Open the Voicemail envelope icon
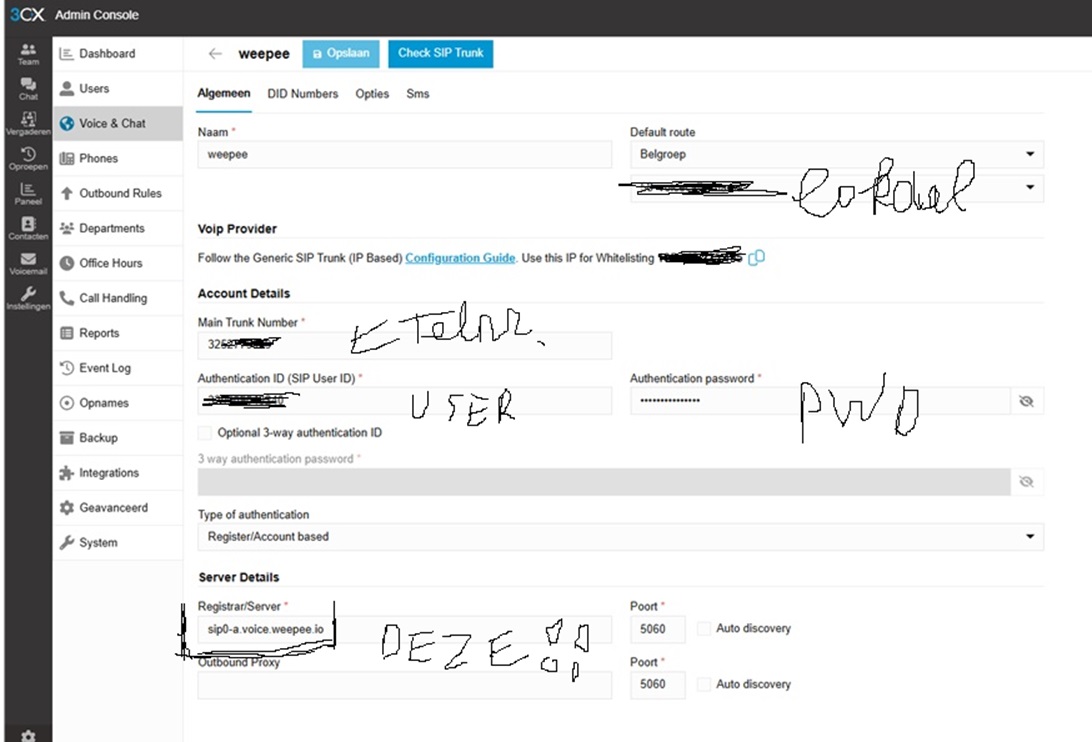 [x=28, y=263]
